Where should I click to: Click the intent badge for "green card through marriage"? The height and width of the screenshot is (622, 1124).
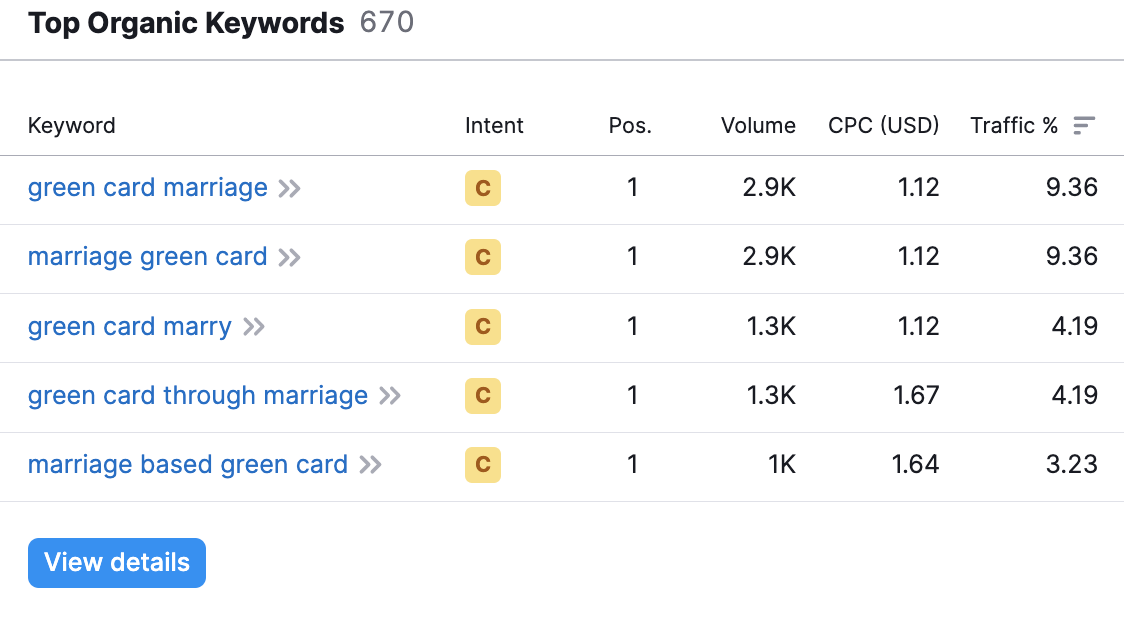pos(483,395)
